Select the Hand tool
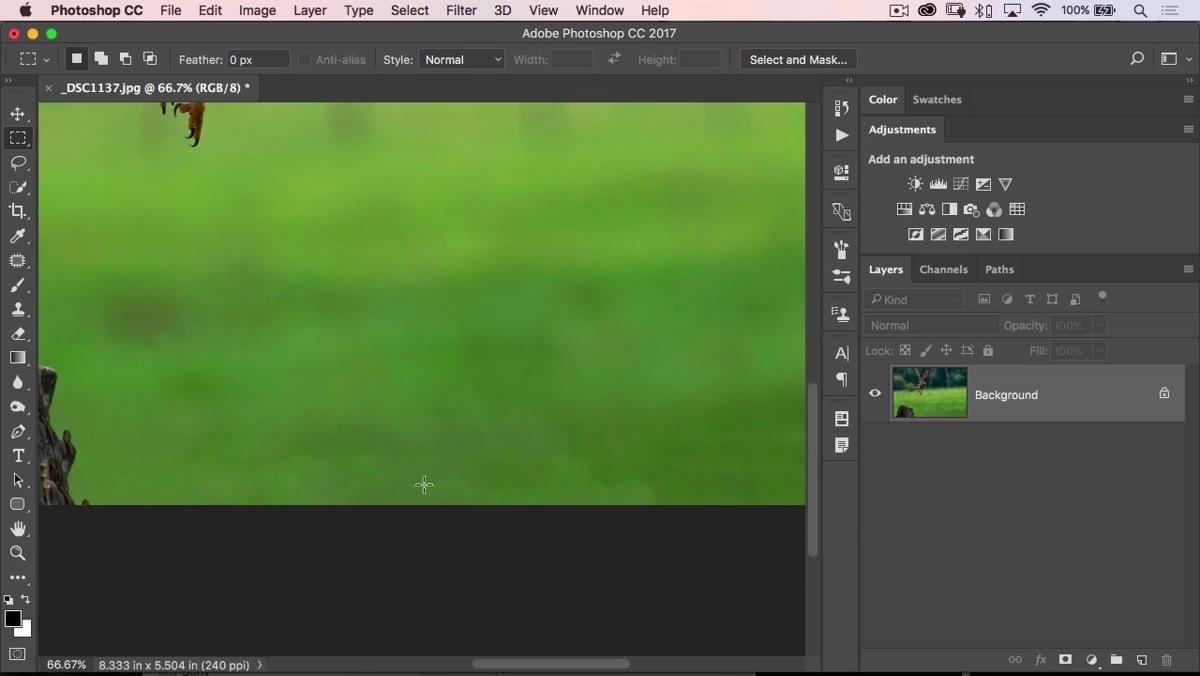 click(x=18, y=529)
